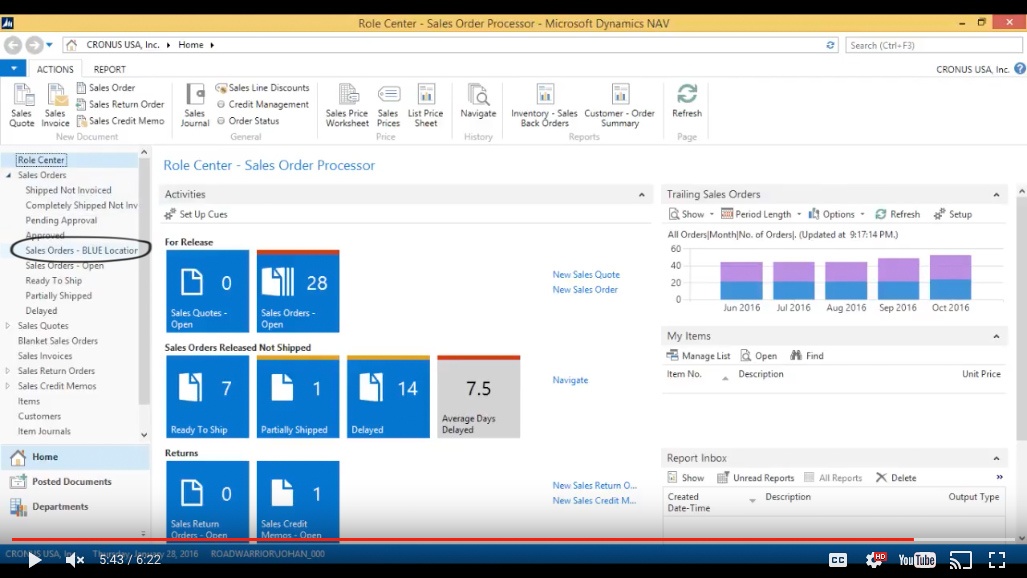Image resolution: width=1027 pixels, height=578 pixels.
Task: Refresh the page from ribbon
Action: coord(686,102)
